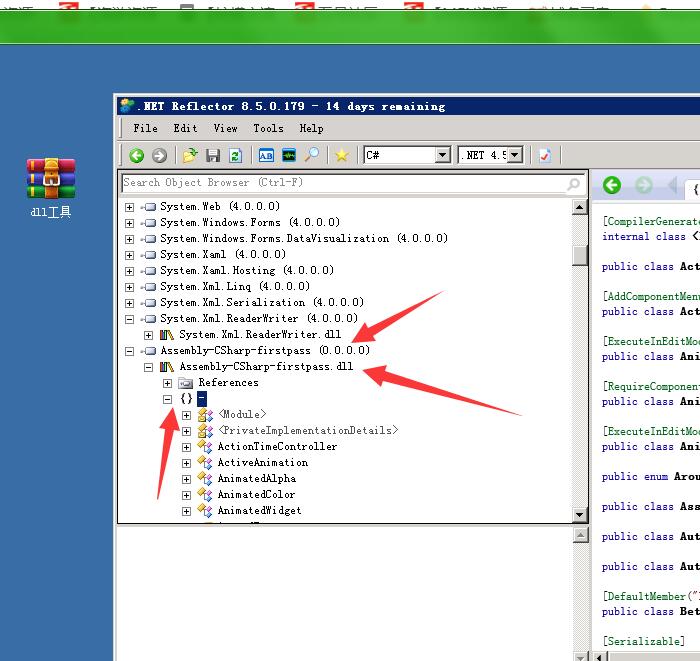Click the Search Object Browser input field
The width and height of the screenshot is (700, 661).
pyautogui.click(x=345, y=183)
